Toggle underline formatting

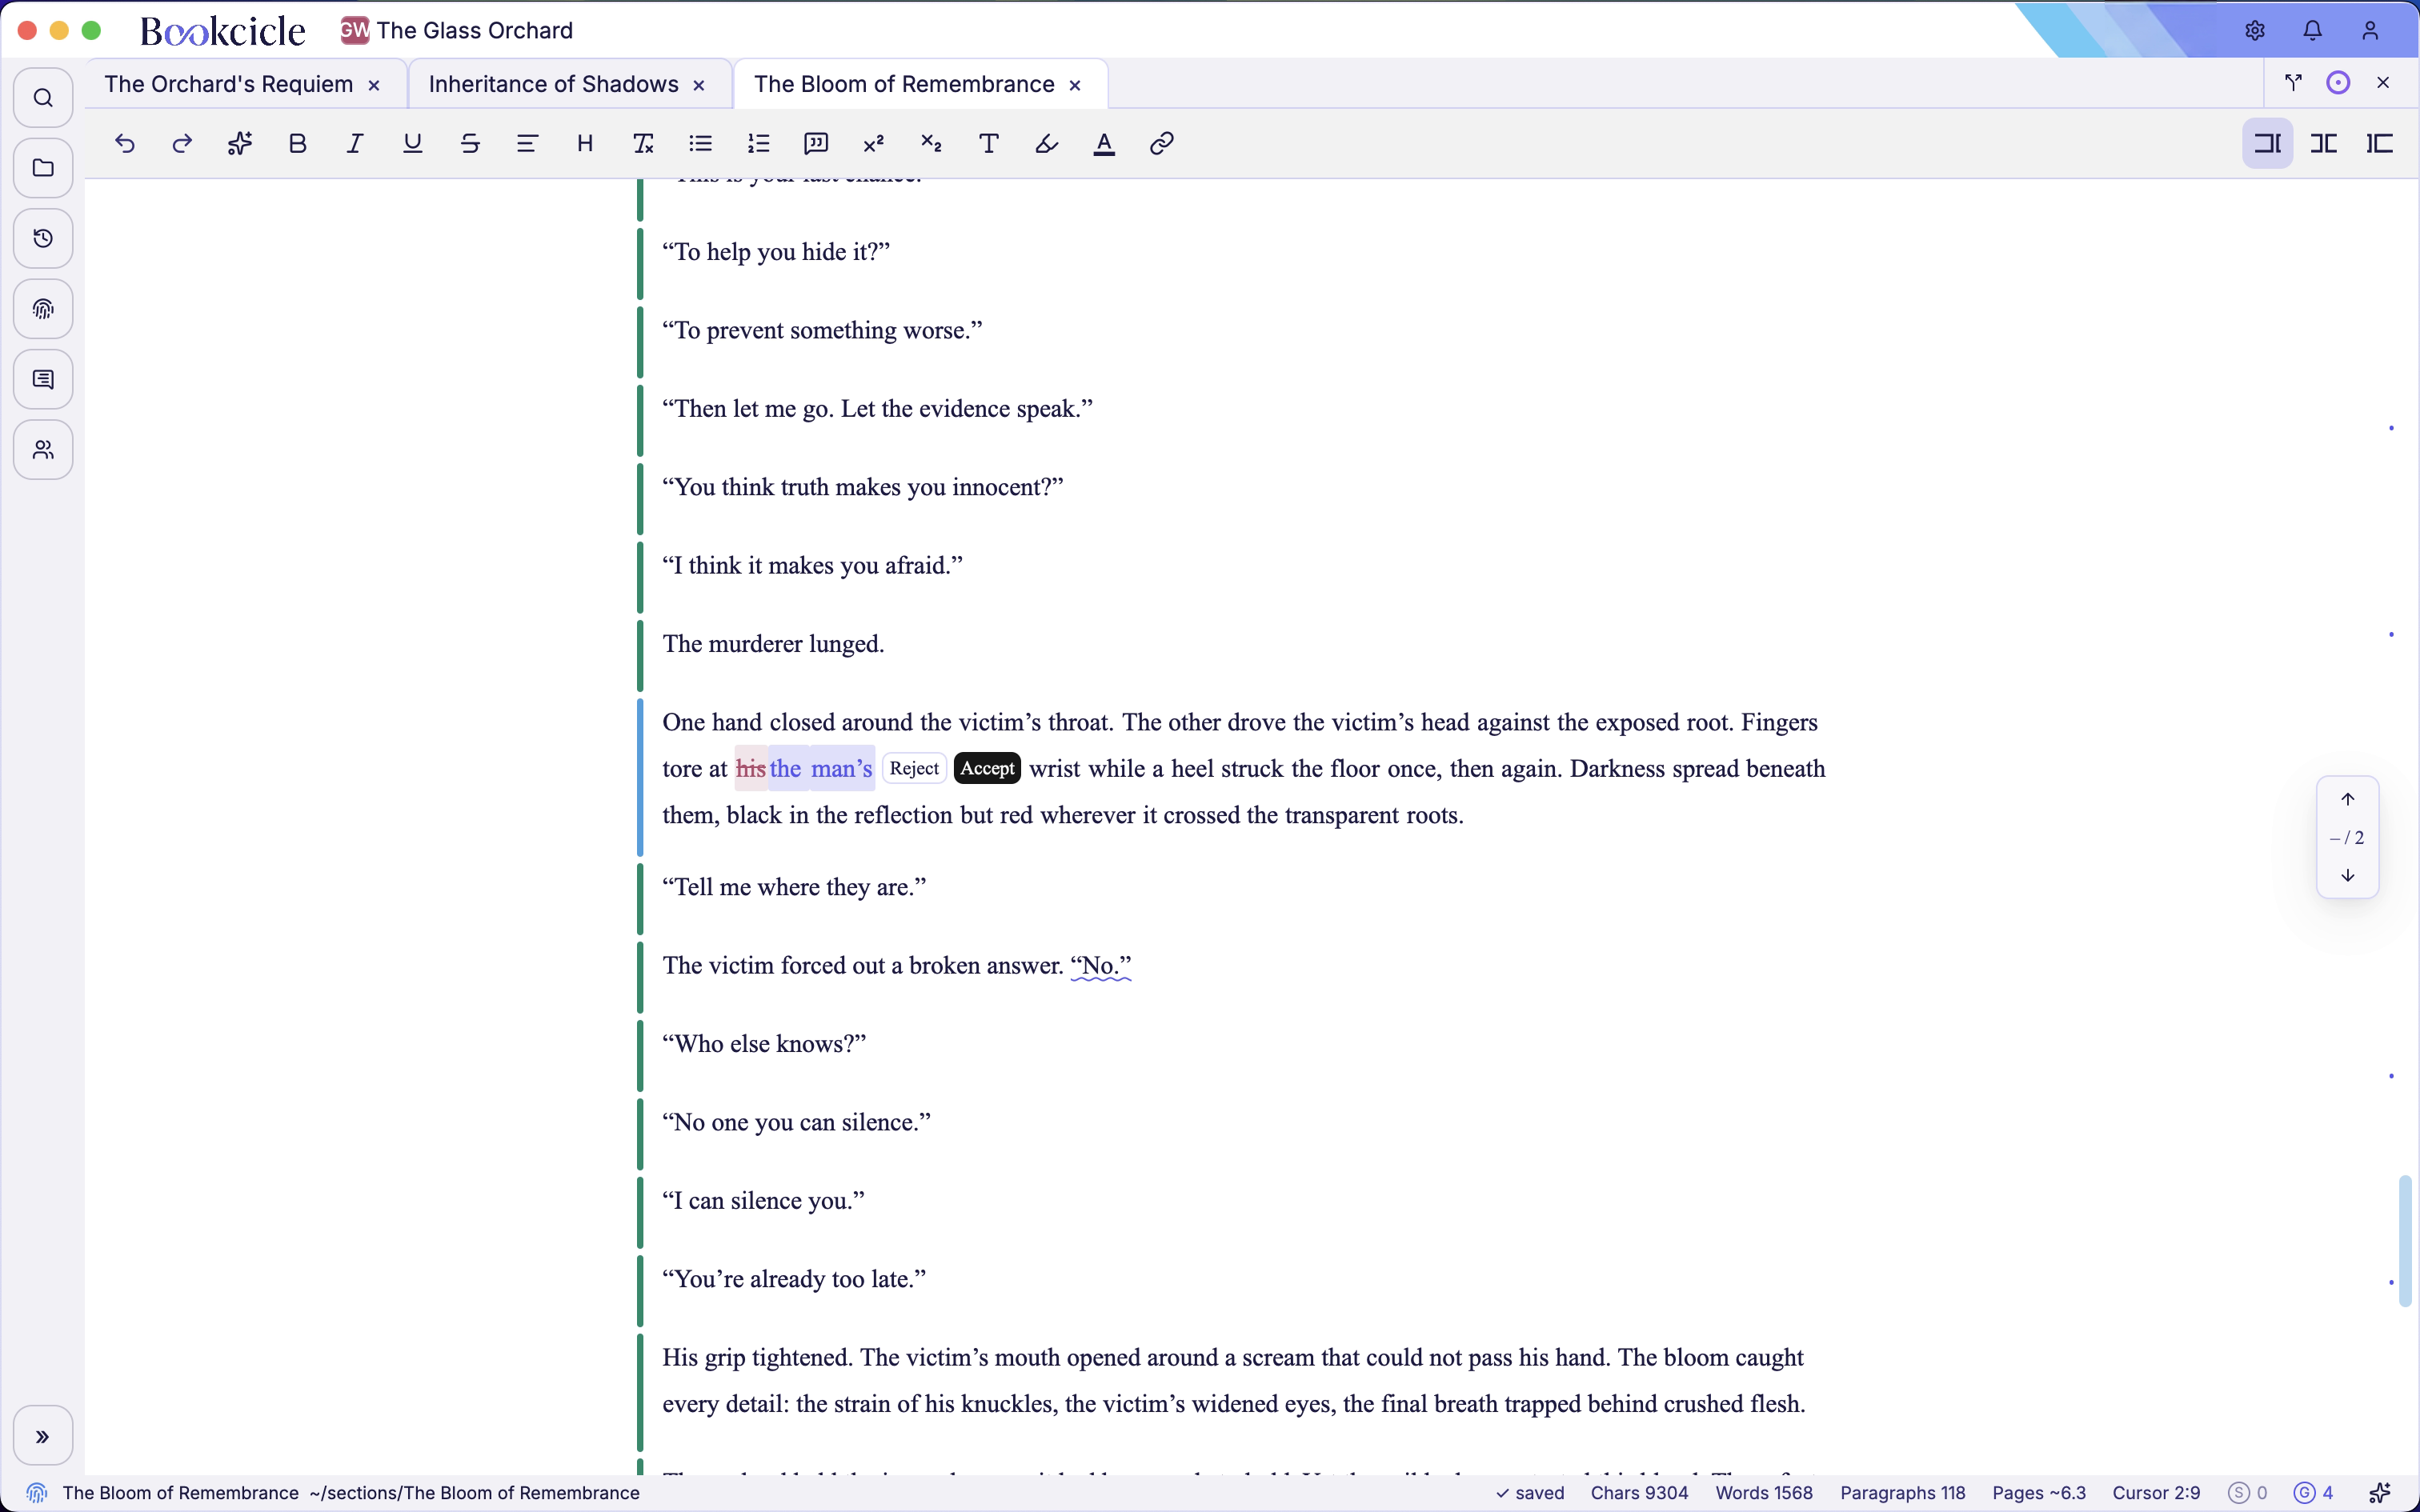413,144
